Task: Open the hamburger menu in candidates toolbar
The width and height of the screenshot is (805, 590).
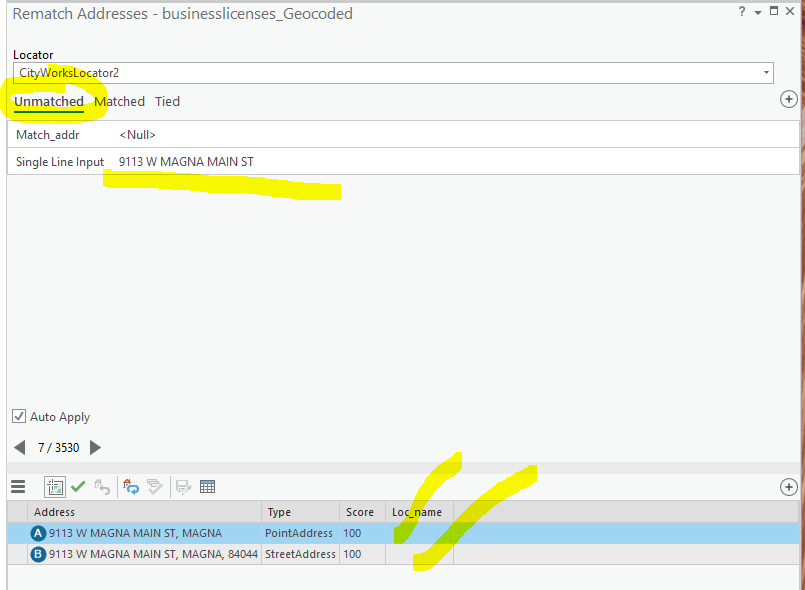Action: click(18, 486)
